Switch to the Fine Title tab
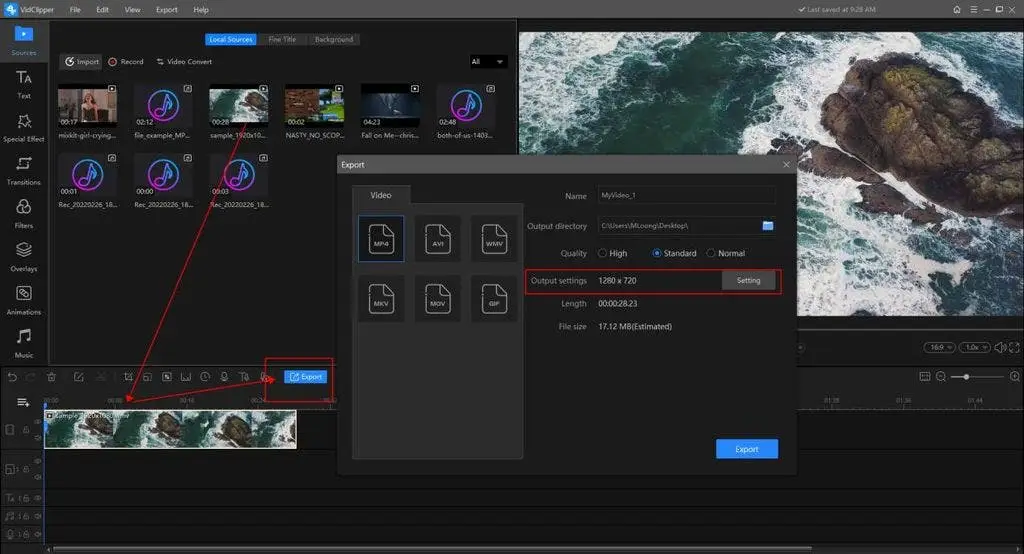 [282, 39]
